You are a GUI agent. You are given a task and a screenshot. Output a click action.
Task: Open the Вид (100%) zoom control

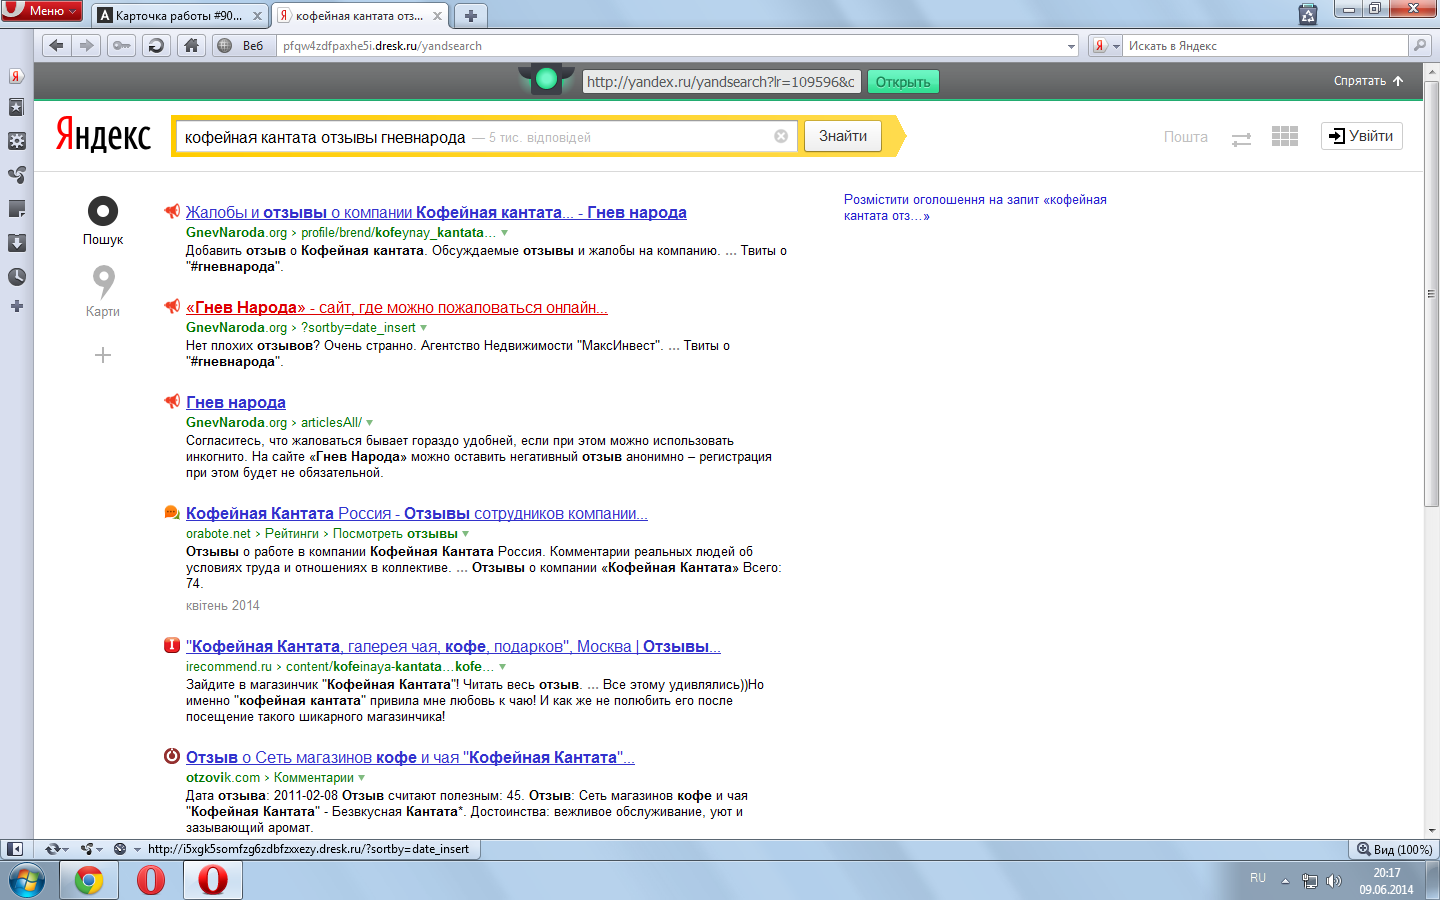coord(1394,849)
